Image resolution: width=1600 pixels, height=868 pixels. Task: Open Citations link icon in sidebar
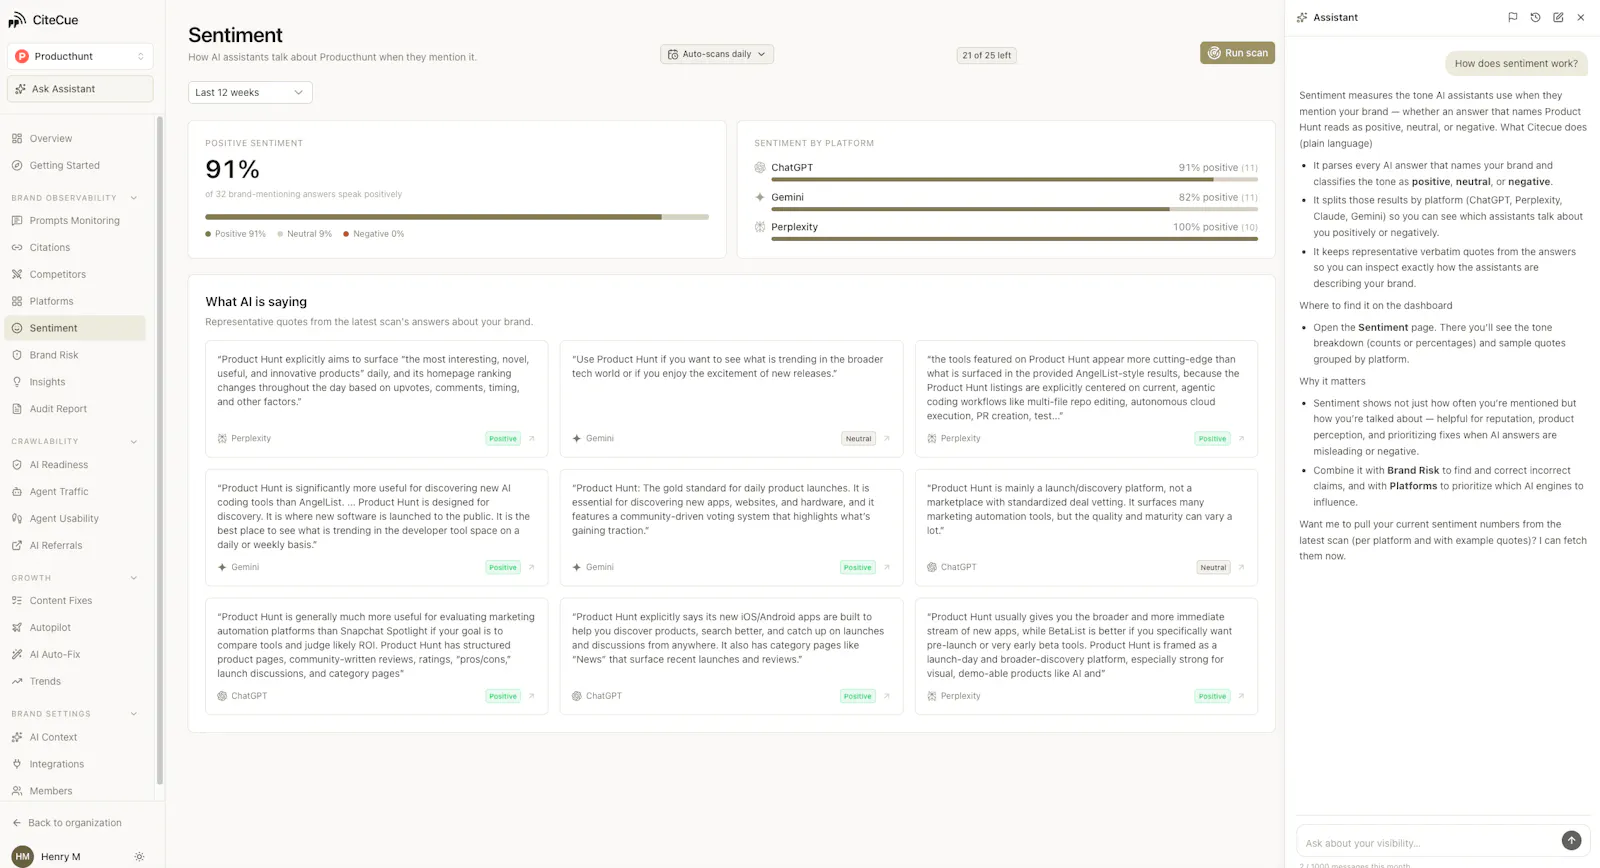click(17, 248)
